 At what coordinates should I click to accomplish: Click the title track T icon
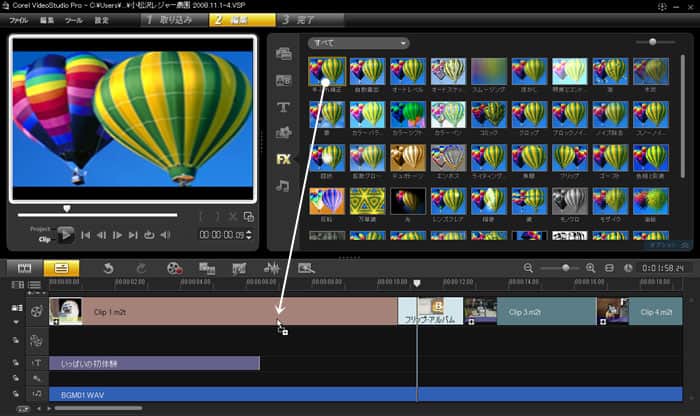[x=37, y=363]
